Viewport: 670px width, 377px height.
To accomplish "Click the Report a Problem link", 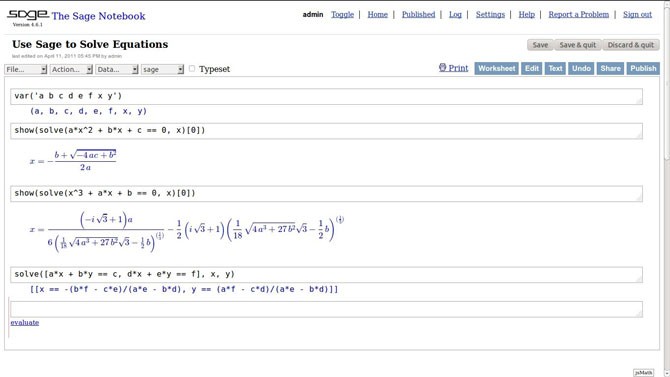I will tap(579, 15).
